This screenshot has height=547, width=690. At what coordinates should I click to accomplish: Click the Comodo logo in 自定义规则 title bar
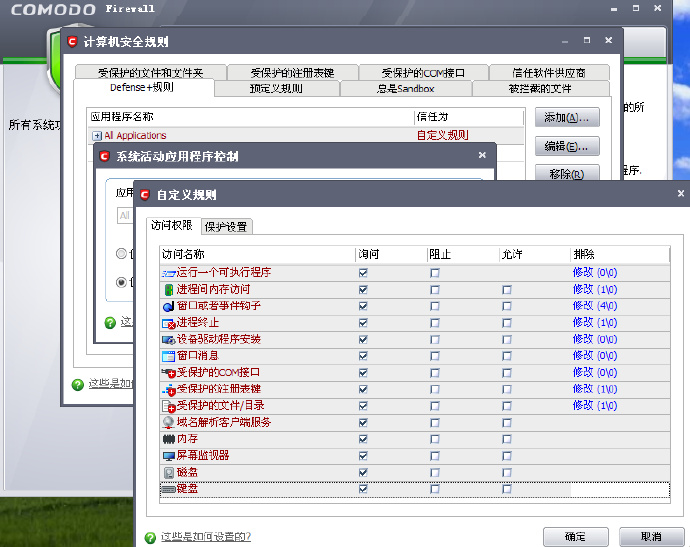pos(145,195)
